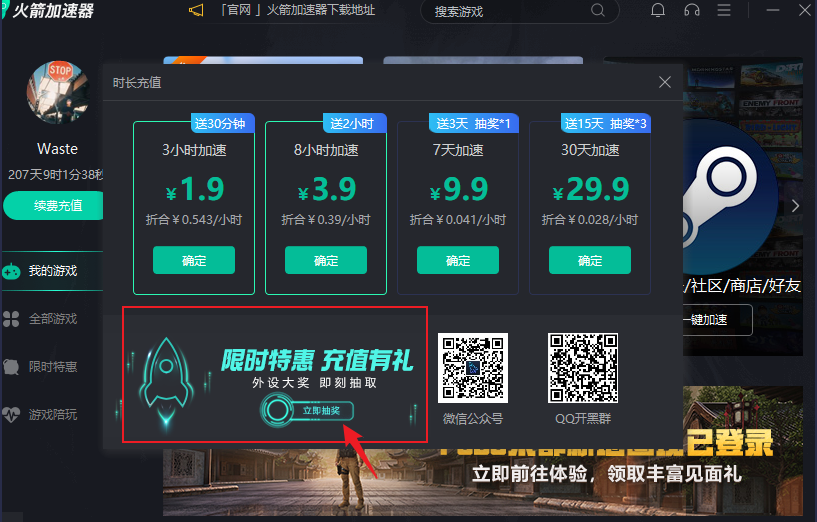Screen dimensions: 817x522
Task: Open the notification bell icon
Action: tap(658, 10)
